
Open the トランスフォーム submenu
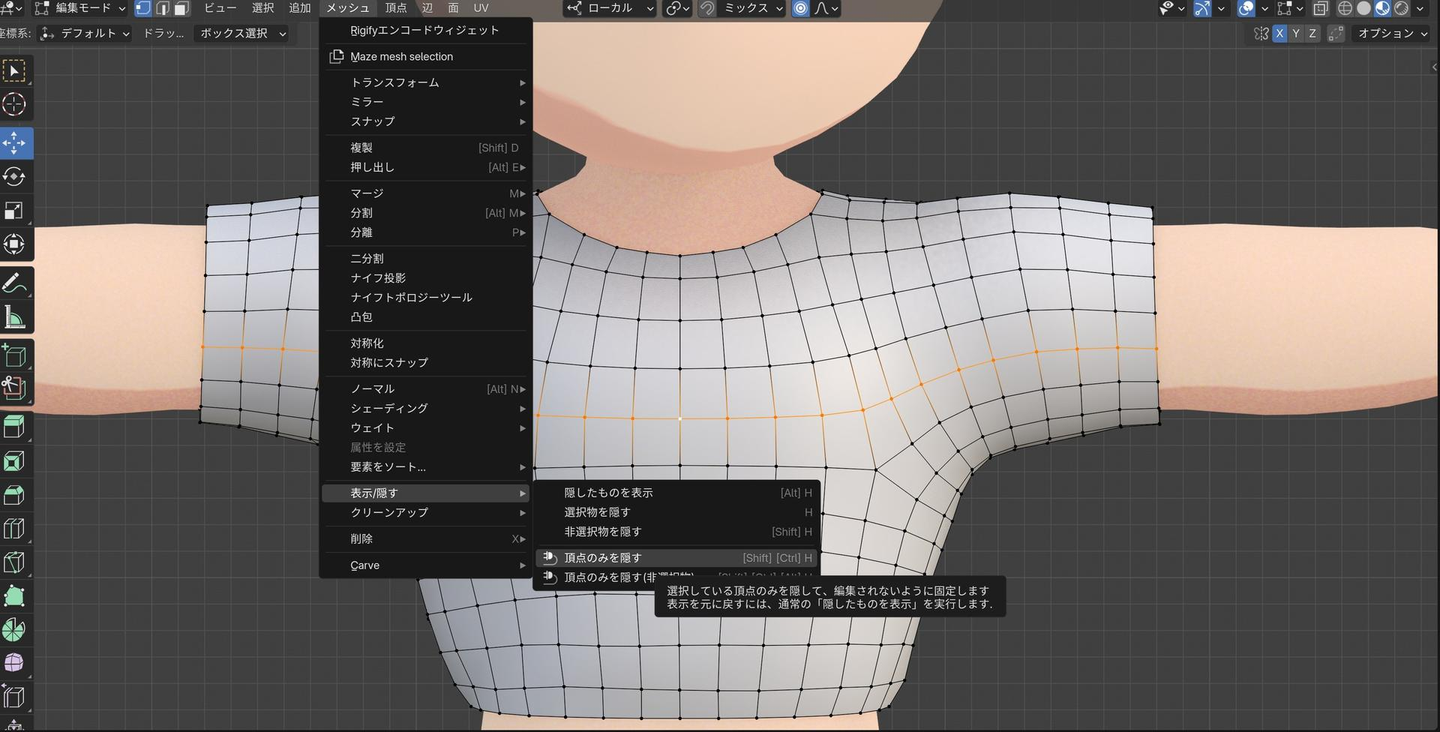tap(394, 82)
